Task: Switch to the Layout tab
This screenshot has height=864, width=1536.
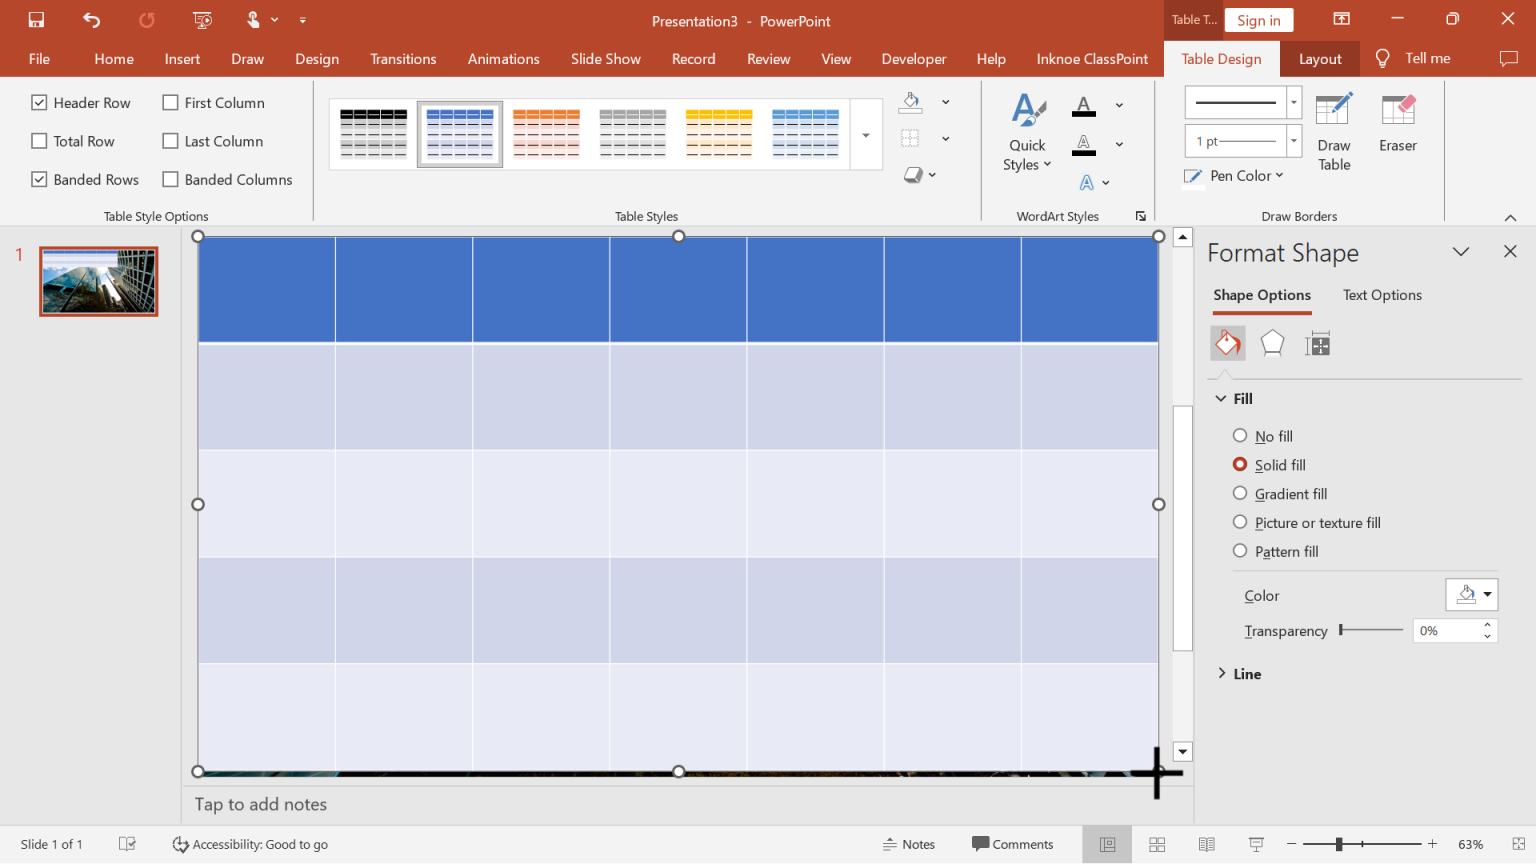Action: [1319, 58]
